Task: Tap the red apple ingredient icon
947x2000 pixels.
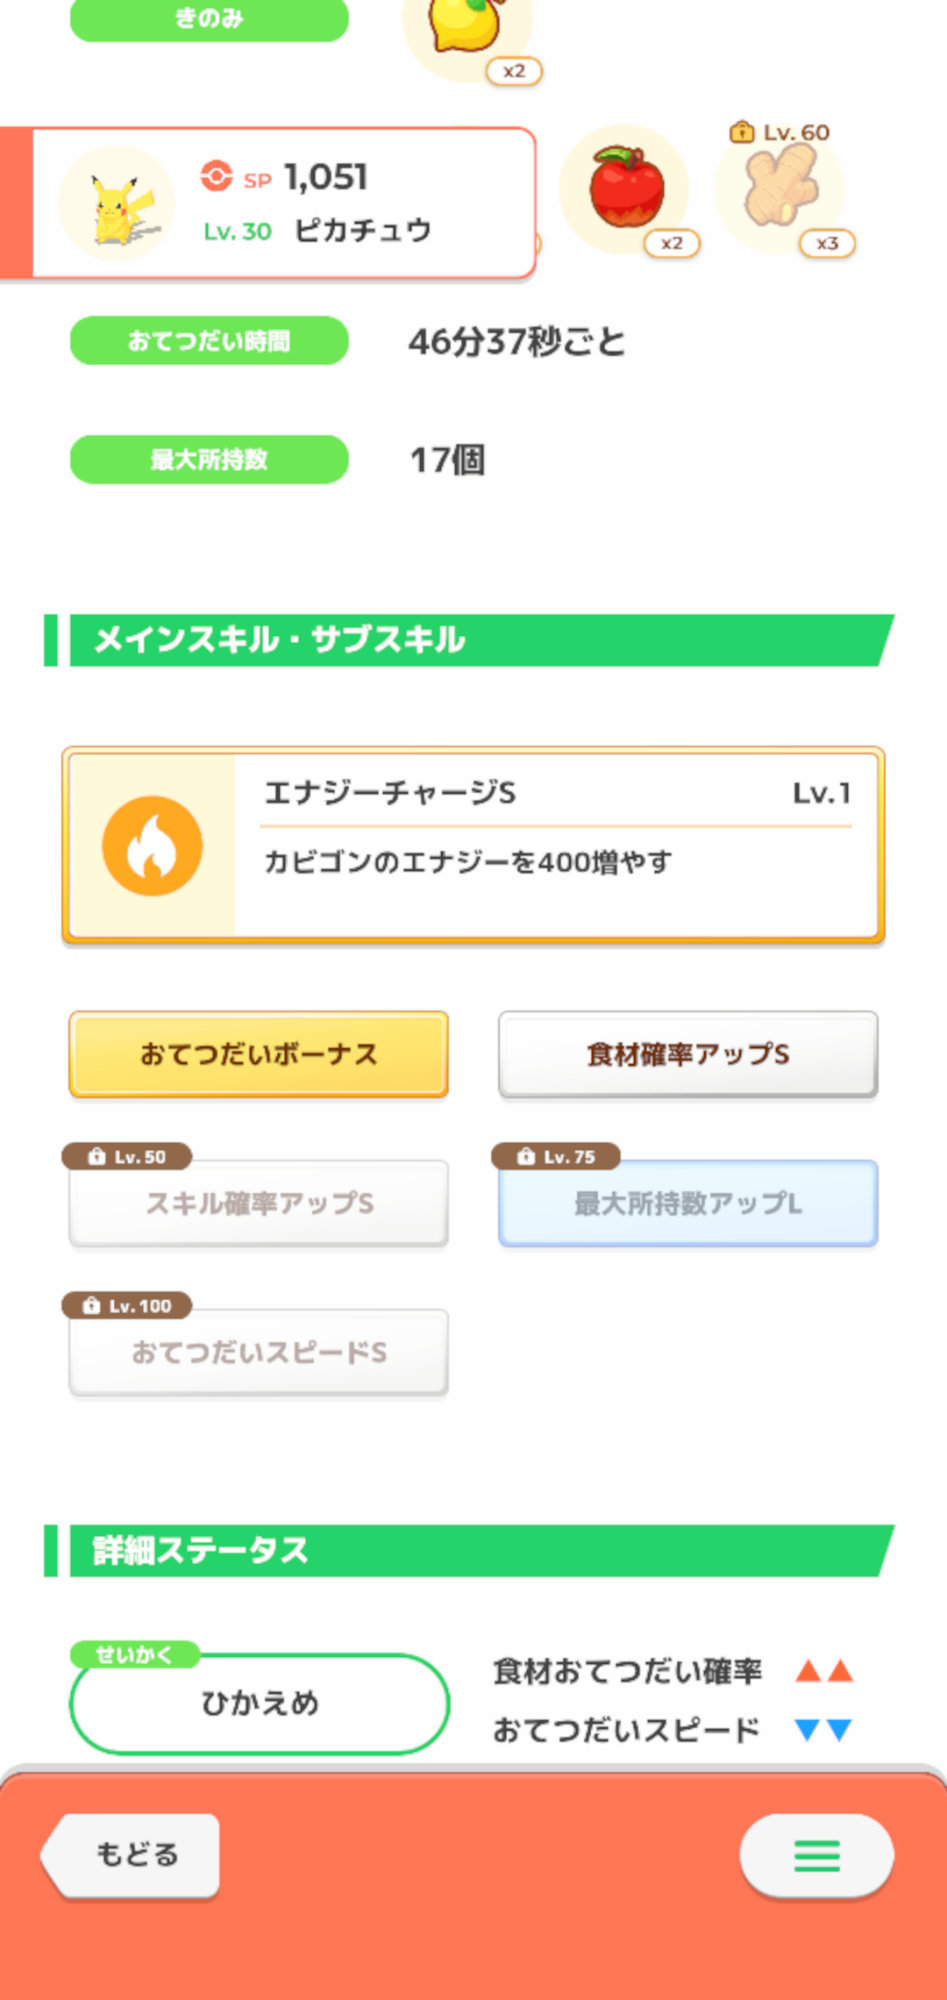Action: tap(627, 188)
